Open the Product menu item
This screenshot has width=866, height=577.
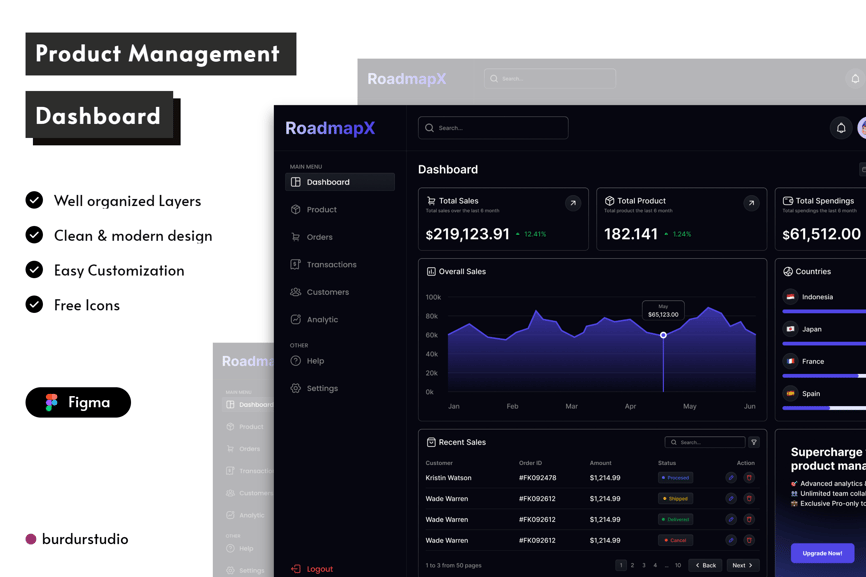tap(321, 210)
